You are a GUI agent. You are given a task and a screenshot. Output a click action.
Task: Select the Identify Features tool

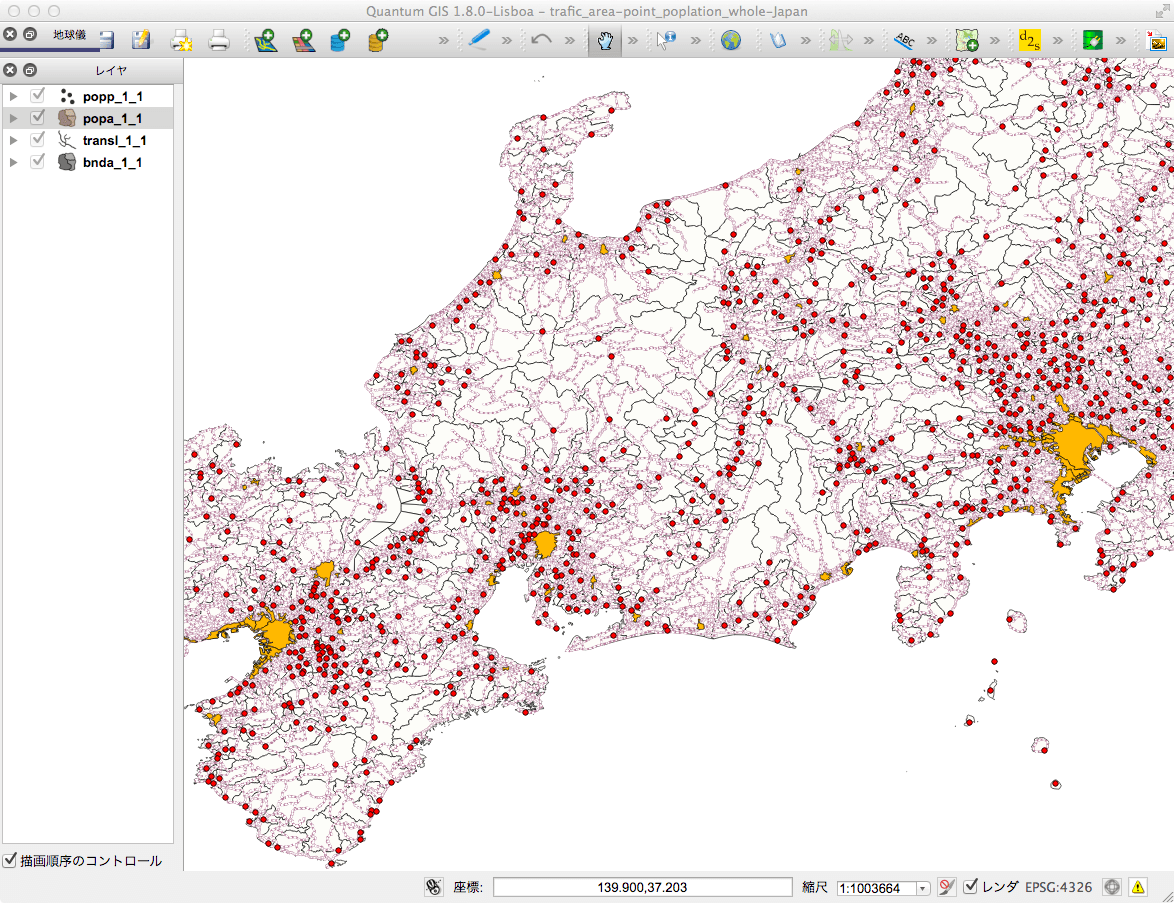tap(666, 41)
